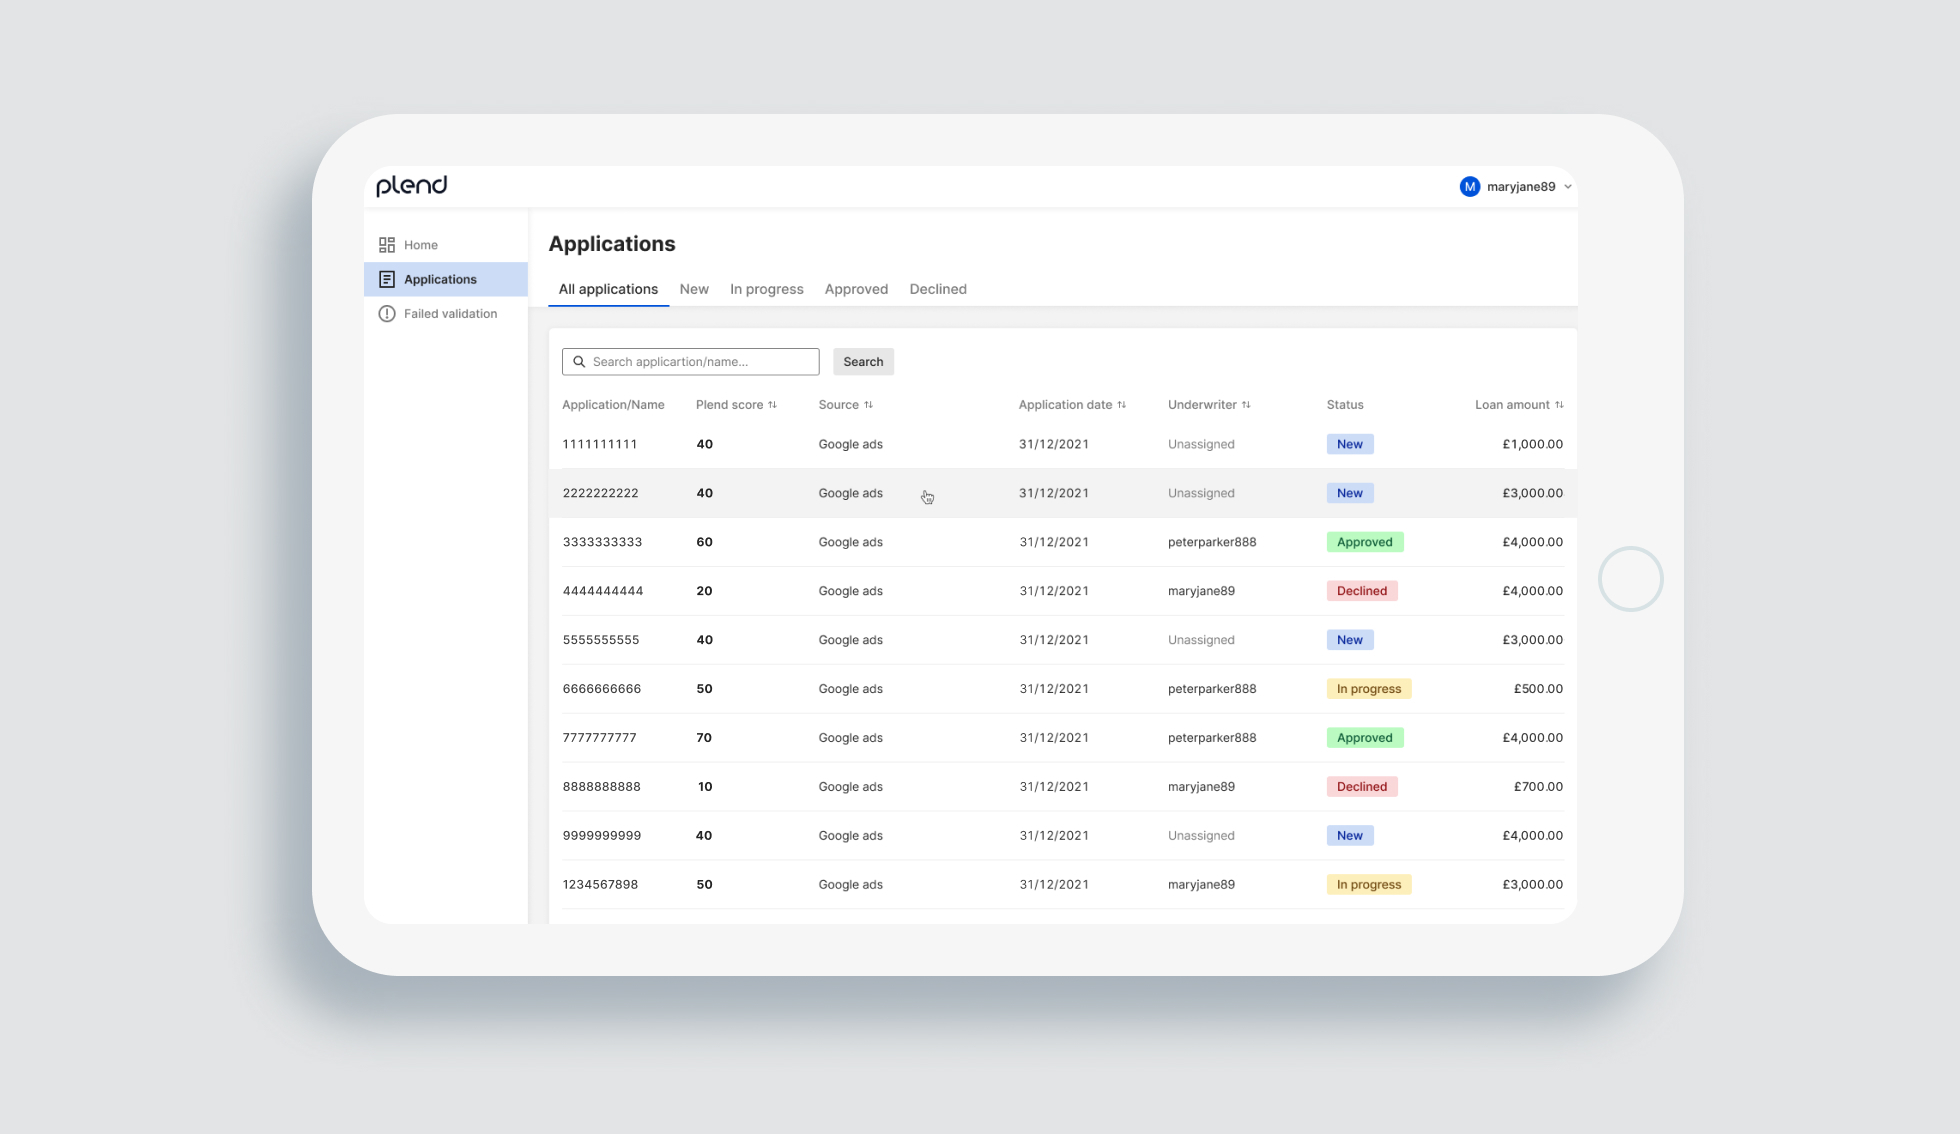The height and width of the screenshot is (1134, 1960).
Task: Click the Home grid icon in sidebar
Action: [387, 245]
